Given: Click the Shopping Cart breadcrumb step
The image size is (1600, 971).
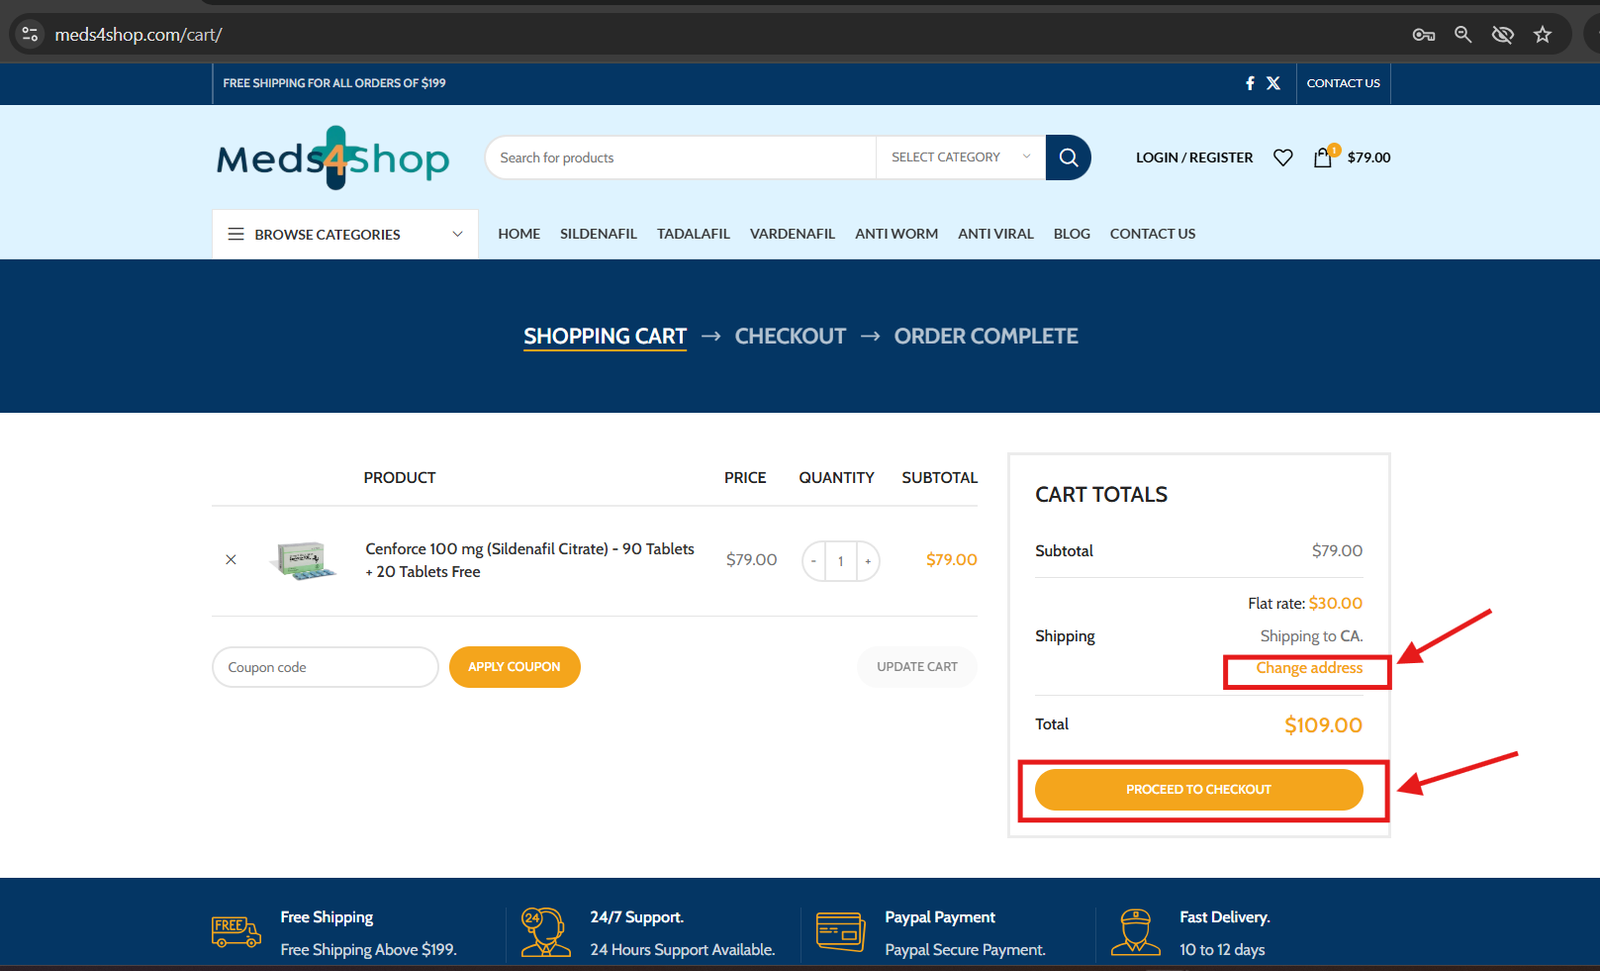Looking at the screenshot, I should pyautogui.click(x=605, y=337).
